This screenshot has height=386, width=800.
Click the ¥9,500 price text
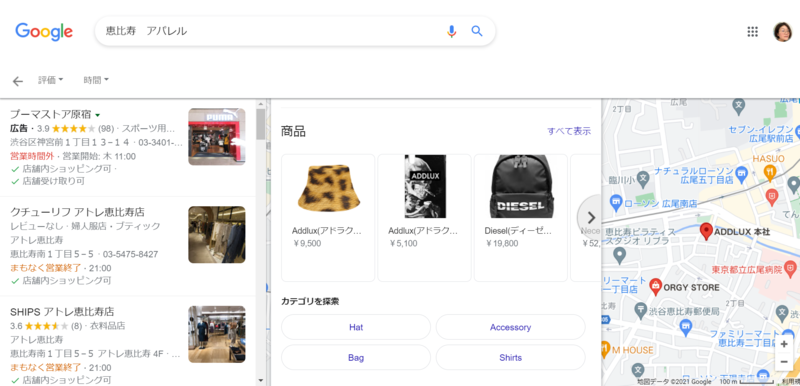(x=307, y=244)
